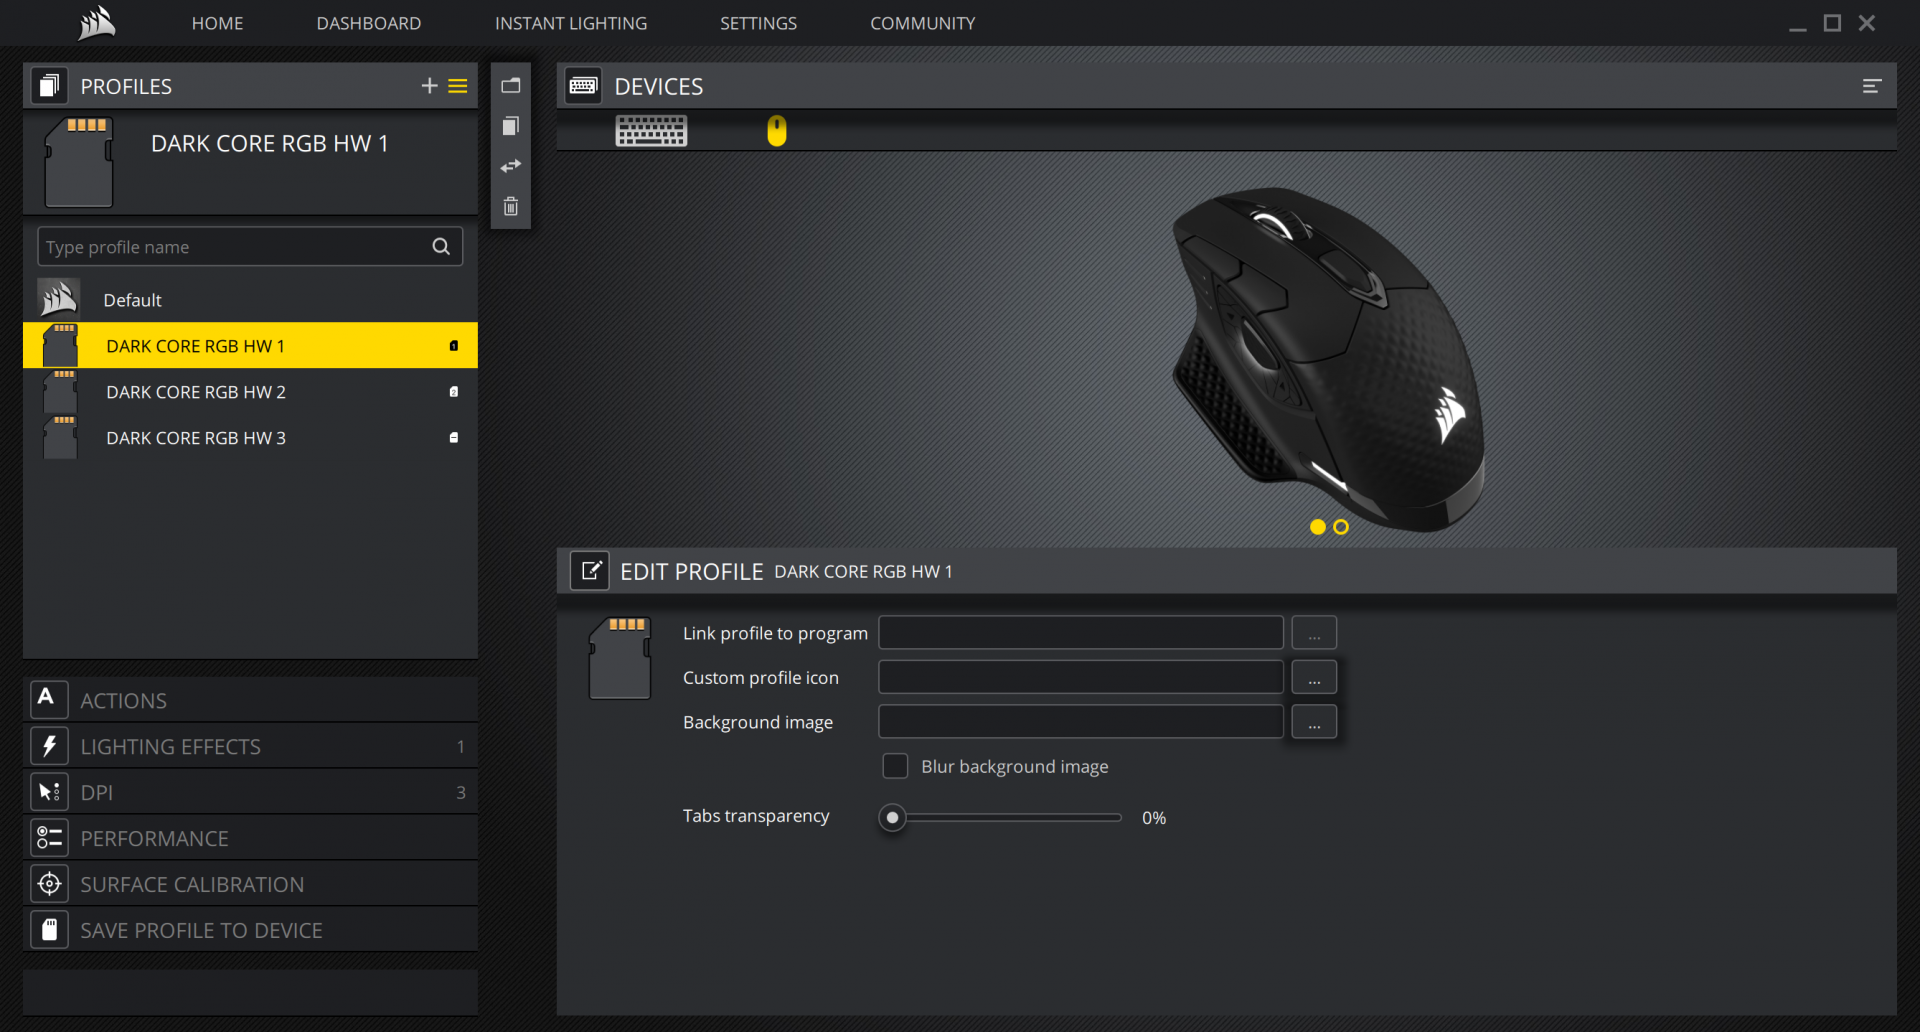Click the Custom profile icon field
This screenshot has height=1032, width=1920.
1081,677
